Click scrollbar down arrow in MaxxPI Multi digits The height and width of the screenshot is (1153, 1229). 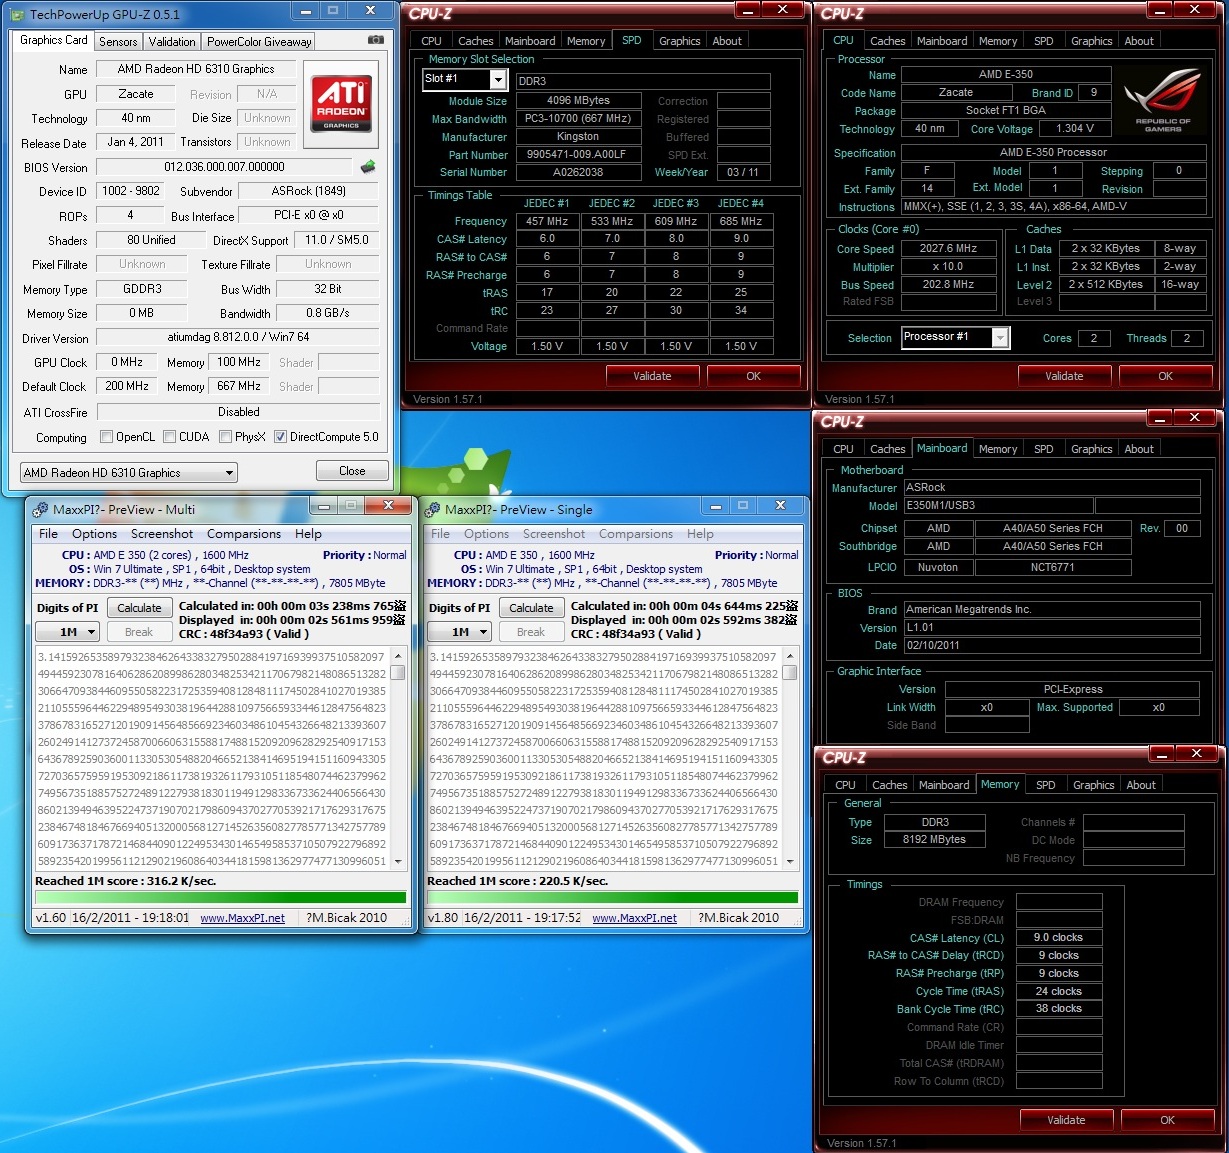click(x=398, y=860)
